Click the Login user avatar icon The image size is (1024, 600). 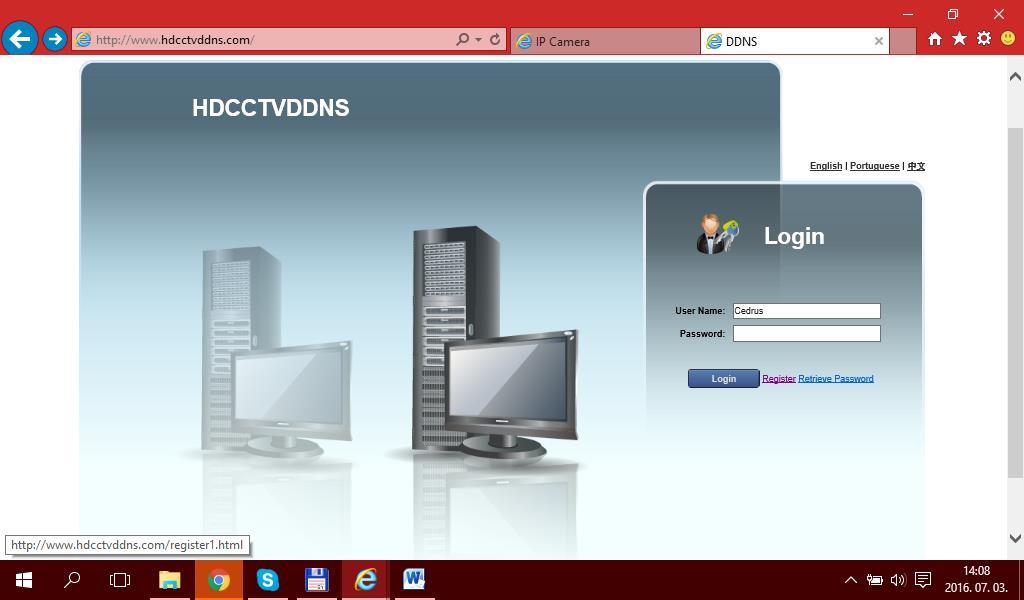click(716, 234)
